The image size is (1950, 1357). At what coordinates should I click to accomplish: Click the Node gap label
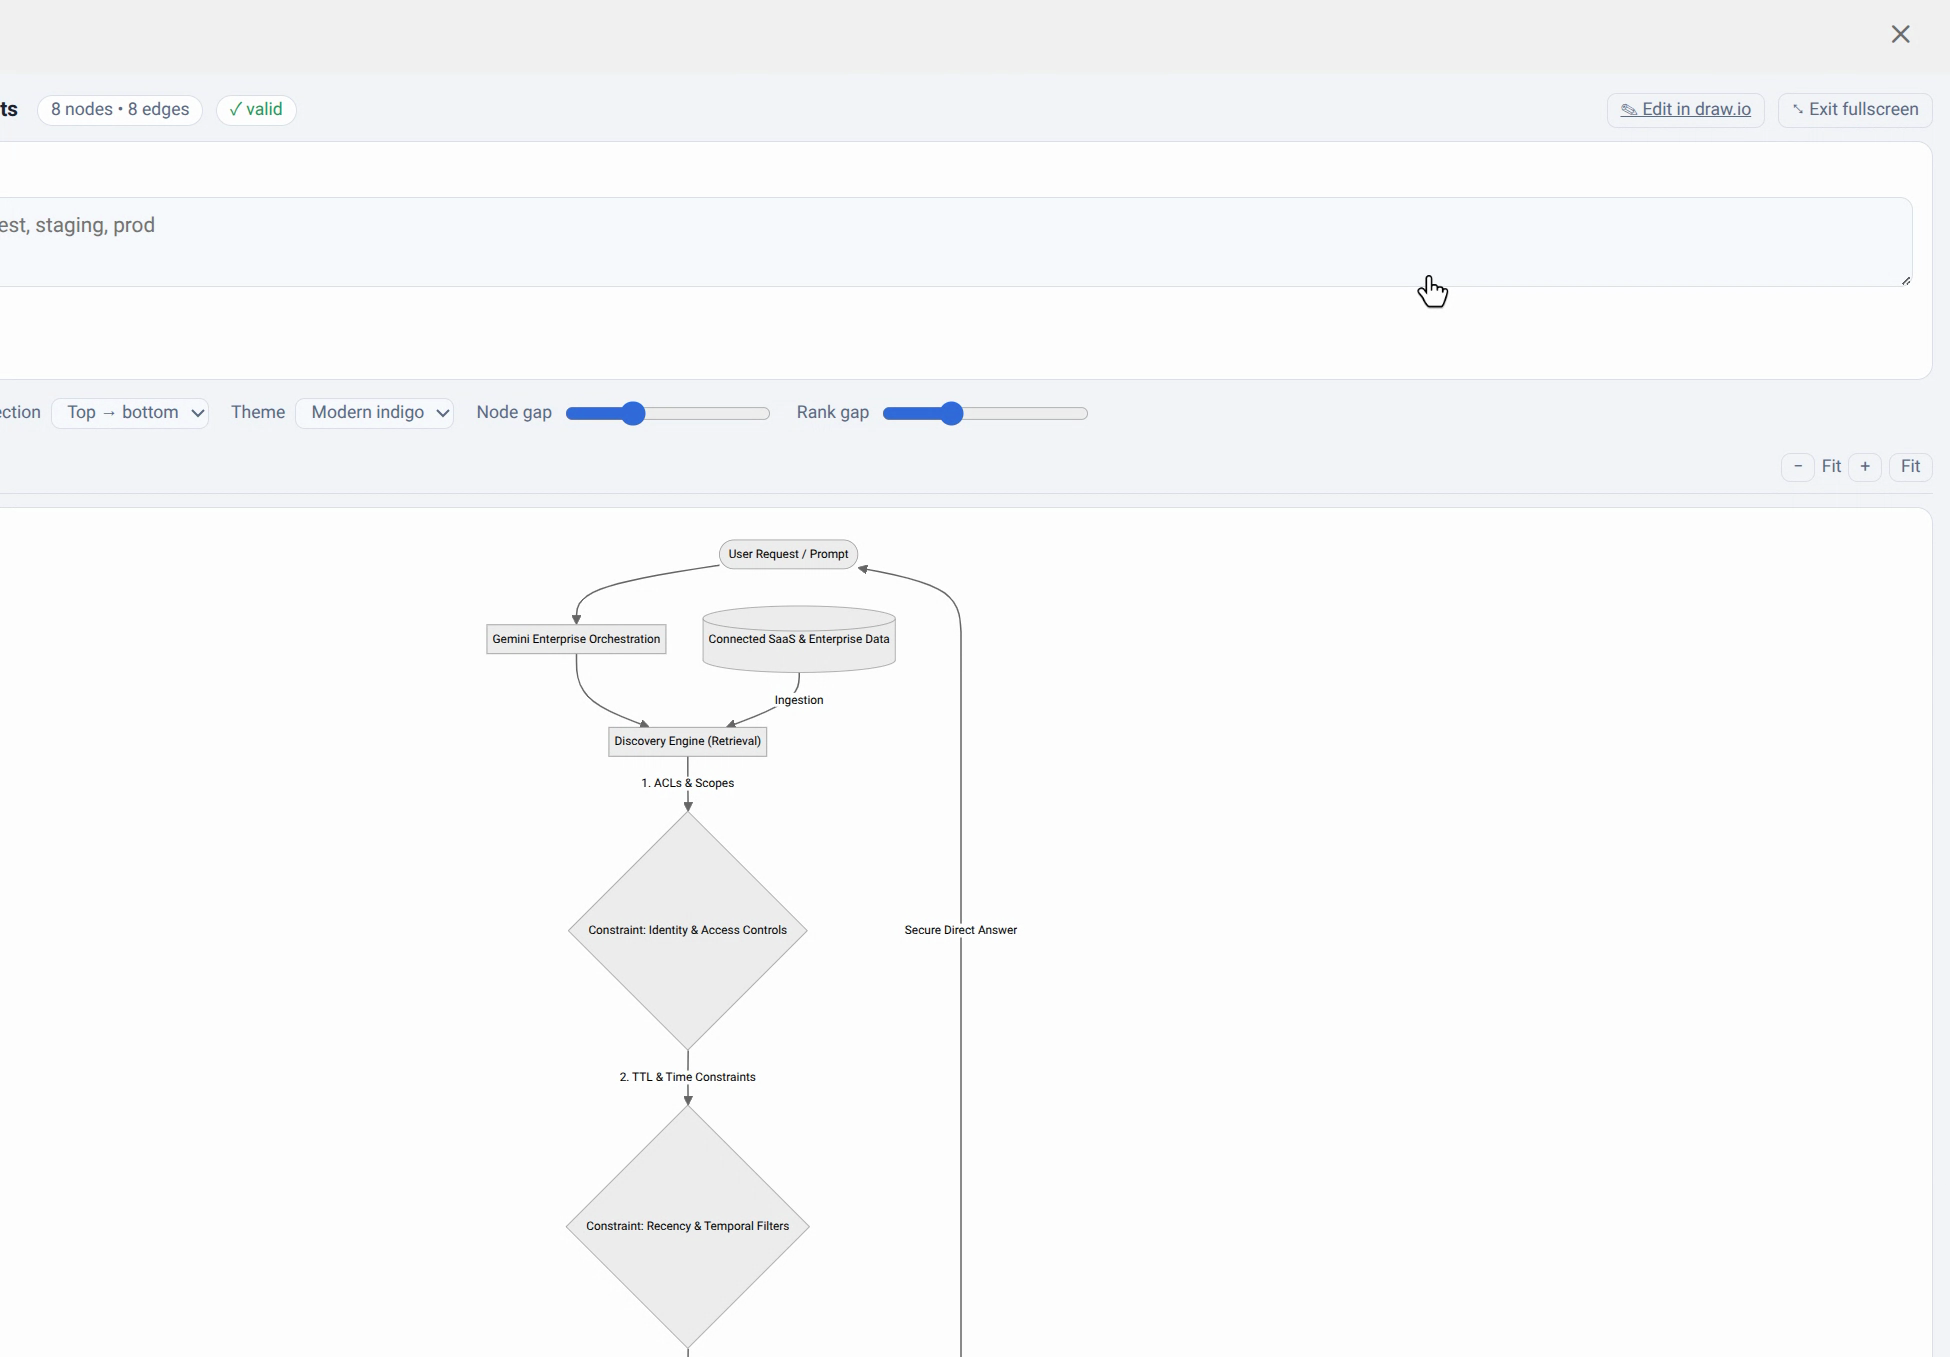(x=514, y=412)
